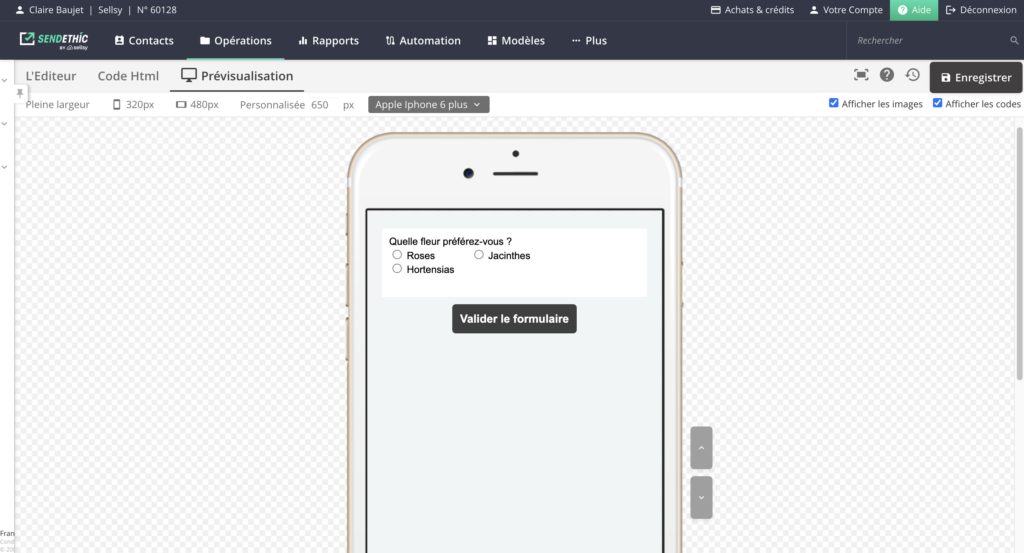The image size is (1024, 553).
Task: Open the Apple Iphone 6 plus dropdown
Action: tap(428, 104)
